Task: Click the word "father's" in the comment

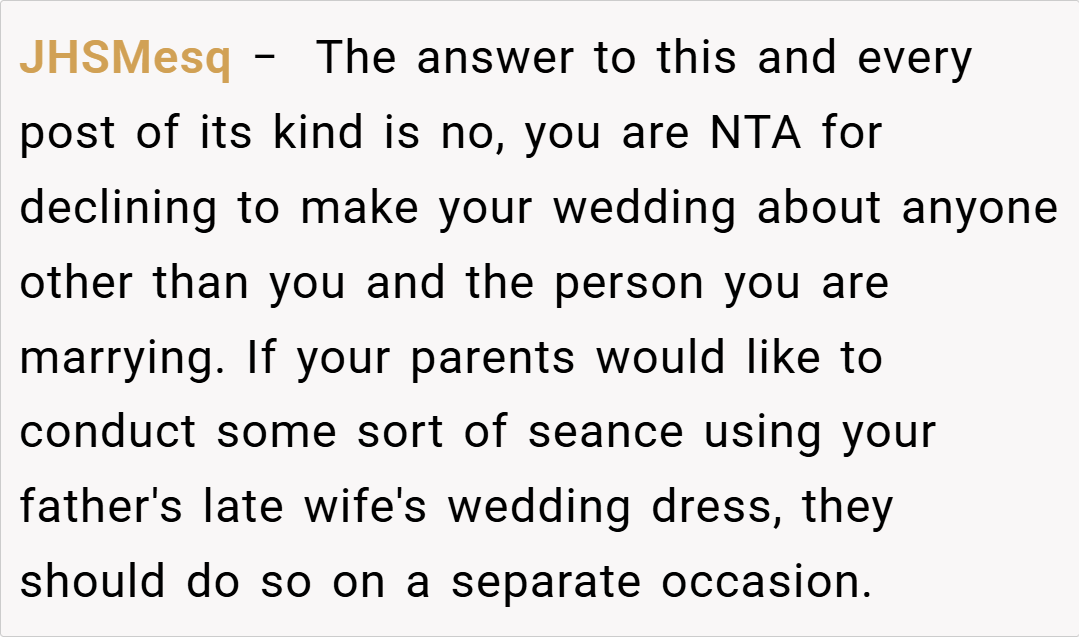Action: click(x=101, y=507)
